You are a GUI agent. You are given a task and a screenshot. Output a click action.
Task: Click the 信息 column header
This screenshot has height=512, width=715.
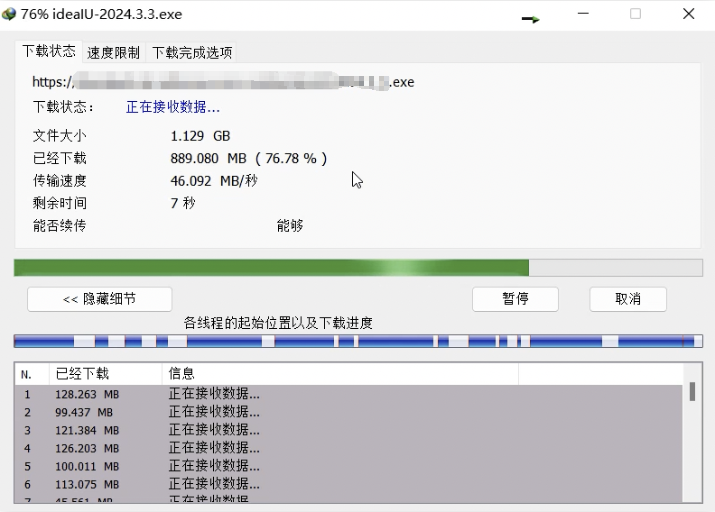(339, 374)
